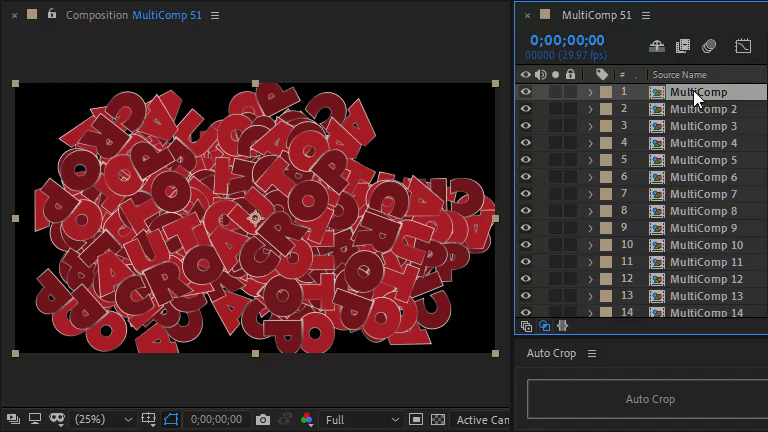Viewport: 768px width, 432px height.
Task: Click the MultiComp 51 composition name link
Action: tap(167, 15)
